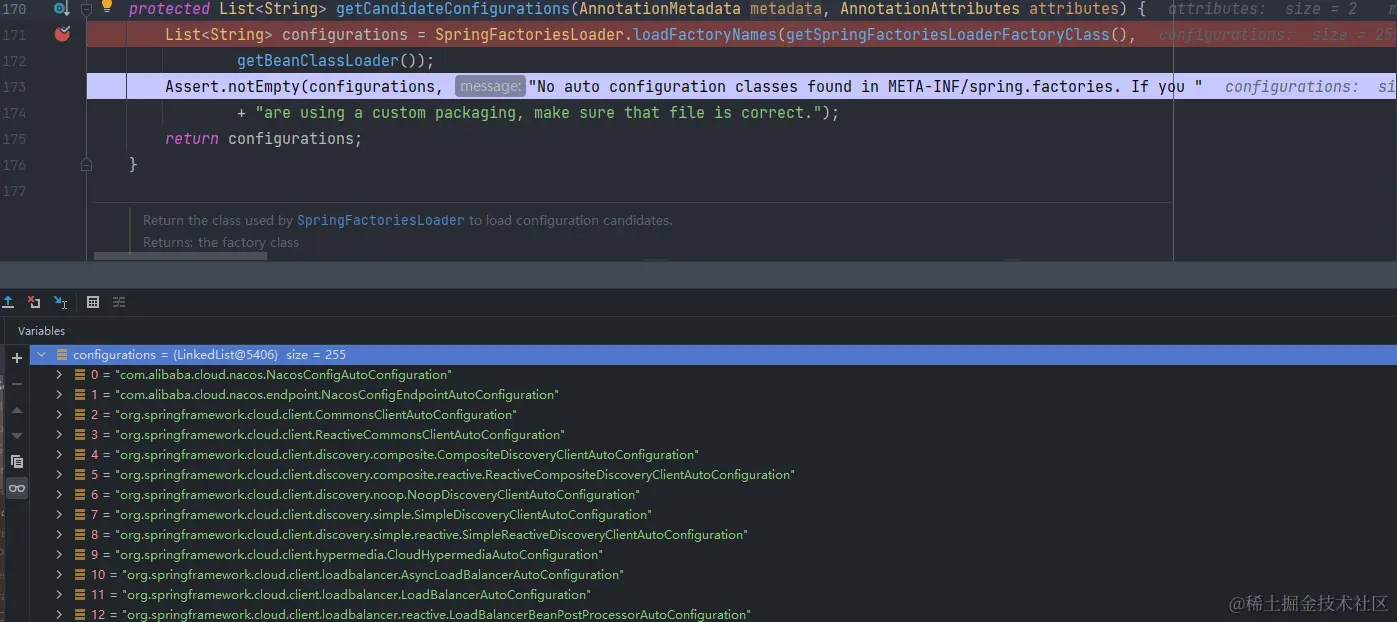Click the list icon of element 0
The width and height of the screenshot is (1397, 622).
[x=80, y=375]
